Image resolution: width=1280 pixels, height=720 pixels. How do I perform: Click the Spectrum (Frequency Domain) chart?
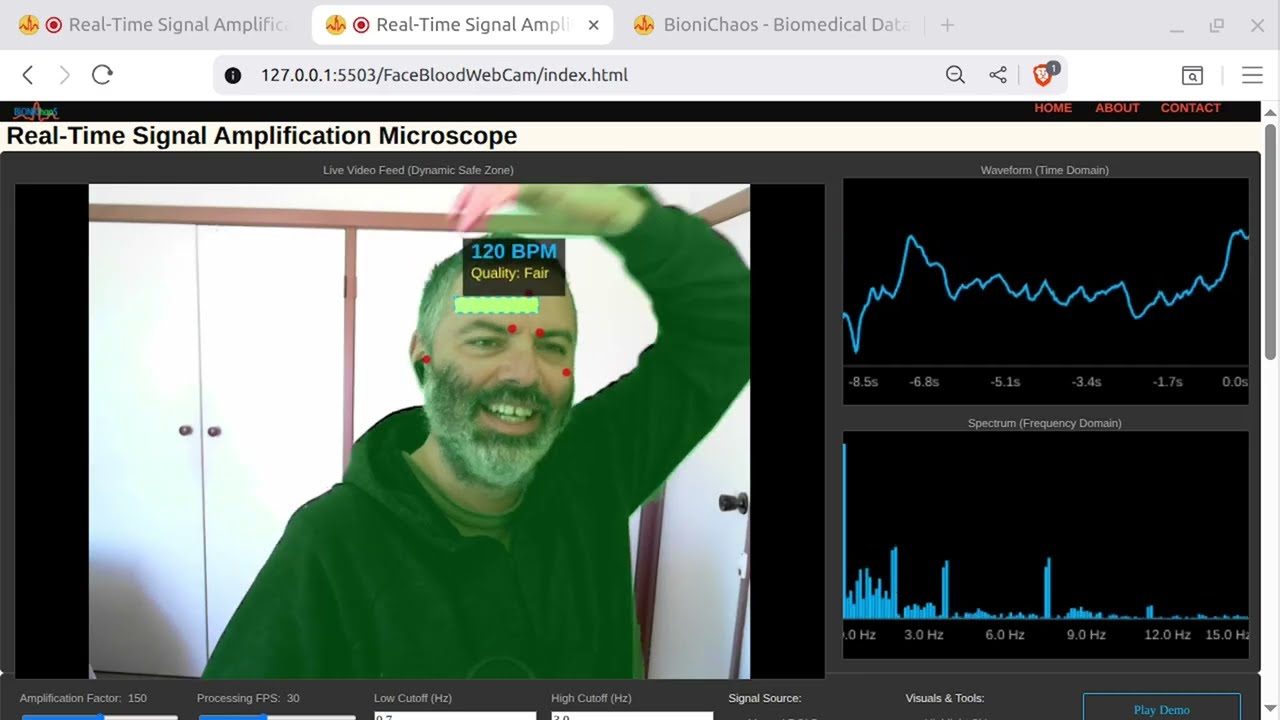coord(1046,545)
